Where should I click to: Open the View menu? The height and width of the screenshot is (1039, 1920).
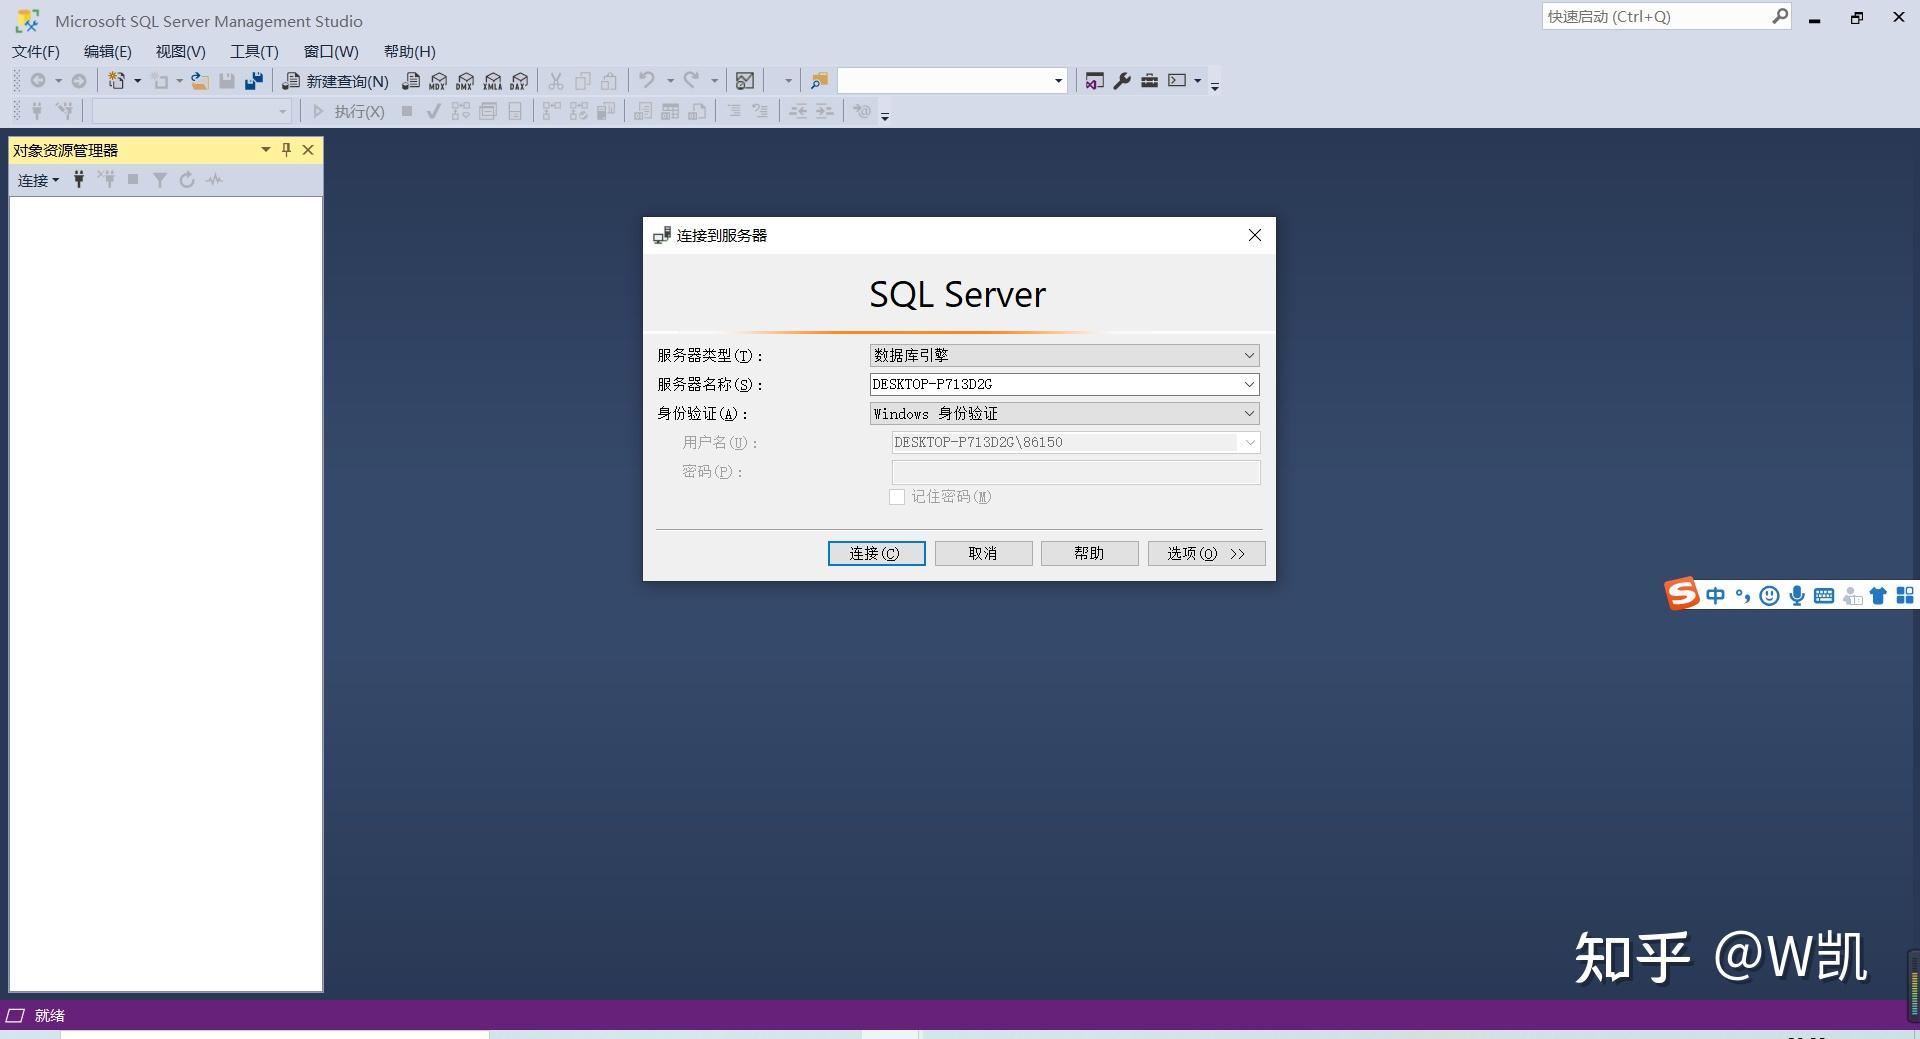(181, 52)
